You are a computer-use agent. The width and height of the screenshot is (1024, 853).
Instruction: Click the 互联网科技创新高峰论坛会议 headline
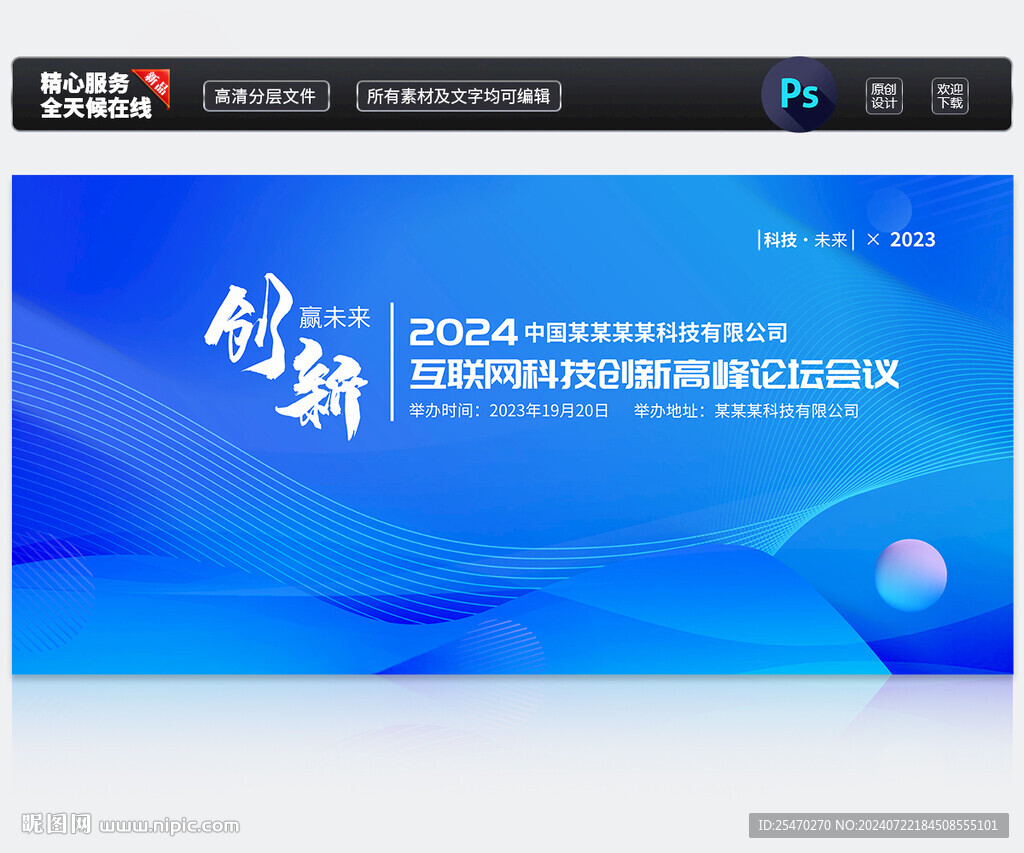654,374
